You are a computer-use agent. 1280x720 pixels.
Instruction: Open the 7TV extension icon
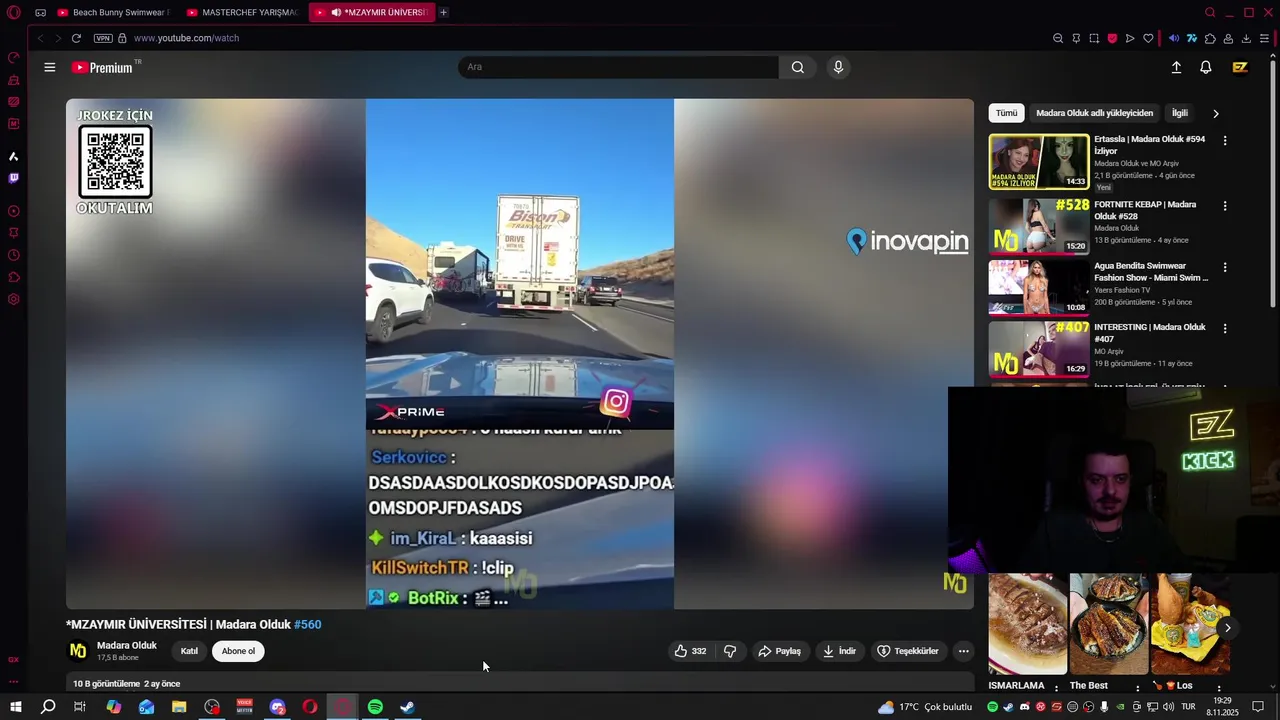pyautogui.click(x=1192, y=38)
